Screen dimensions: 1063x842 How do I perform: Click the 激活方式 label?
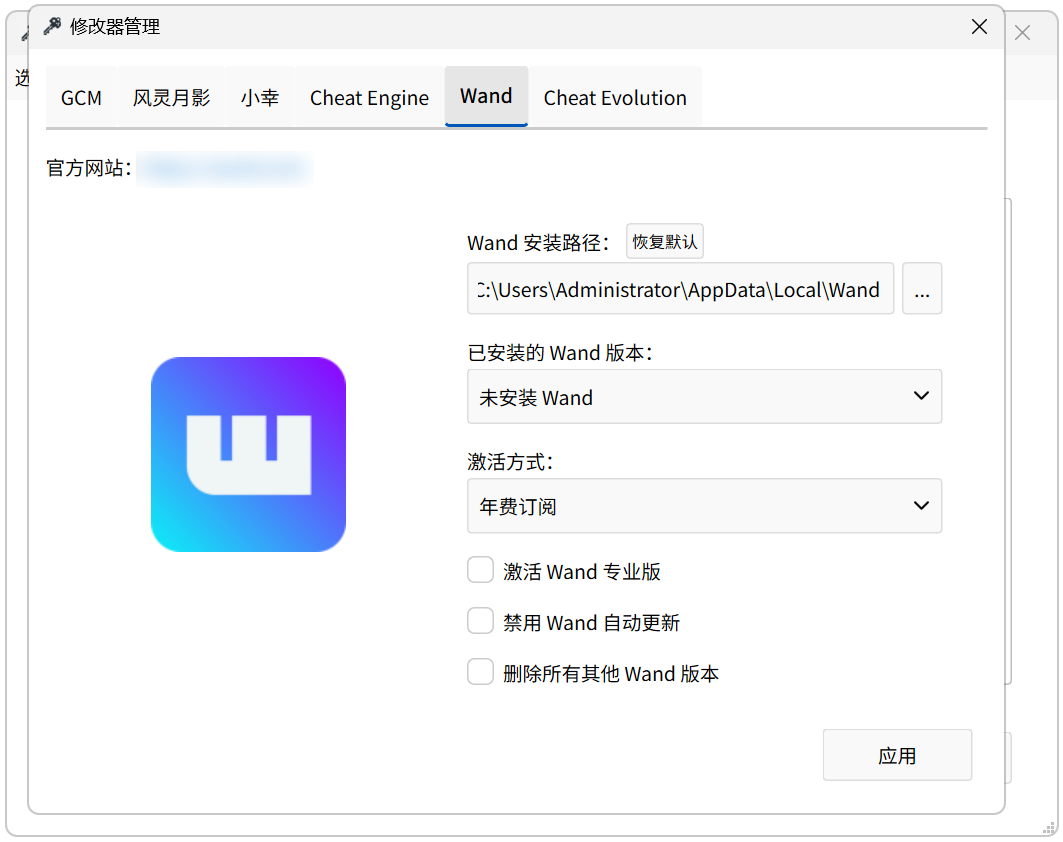[510, 462]
